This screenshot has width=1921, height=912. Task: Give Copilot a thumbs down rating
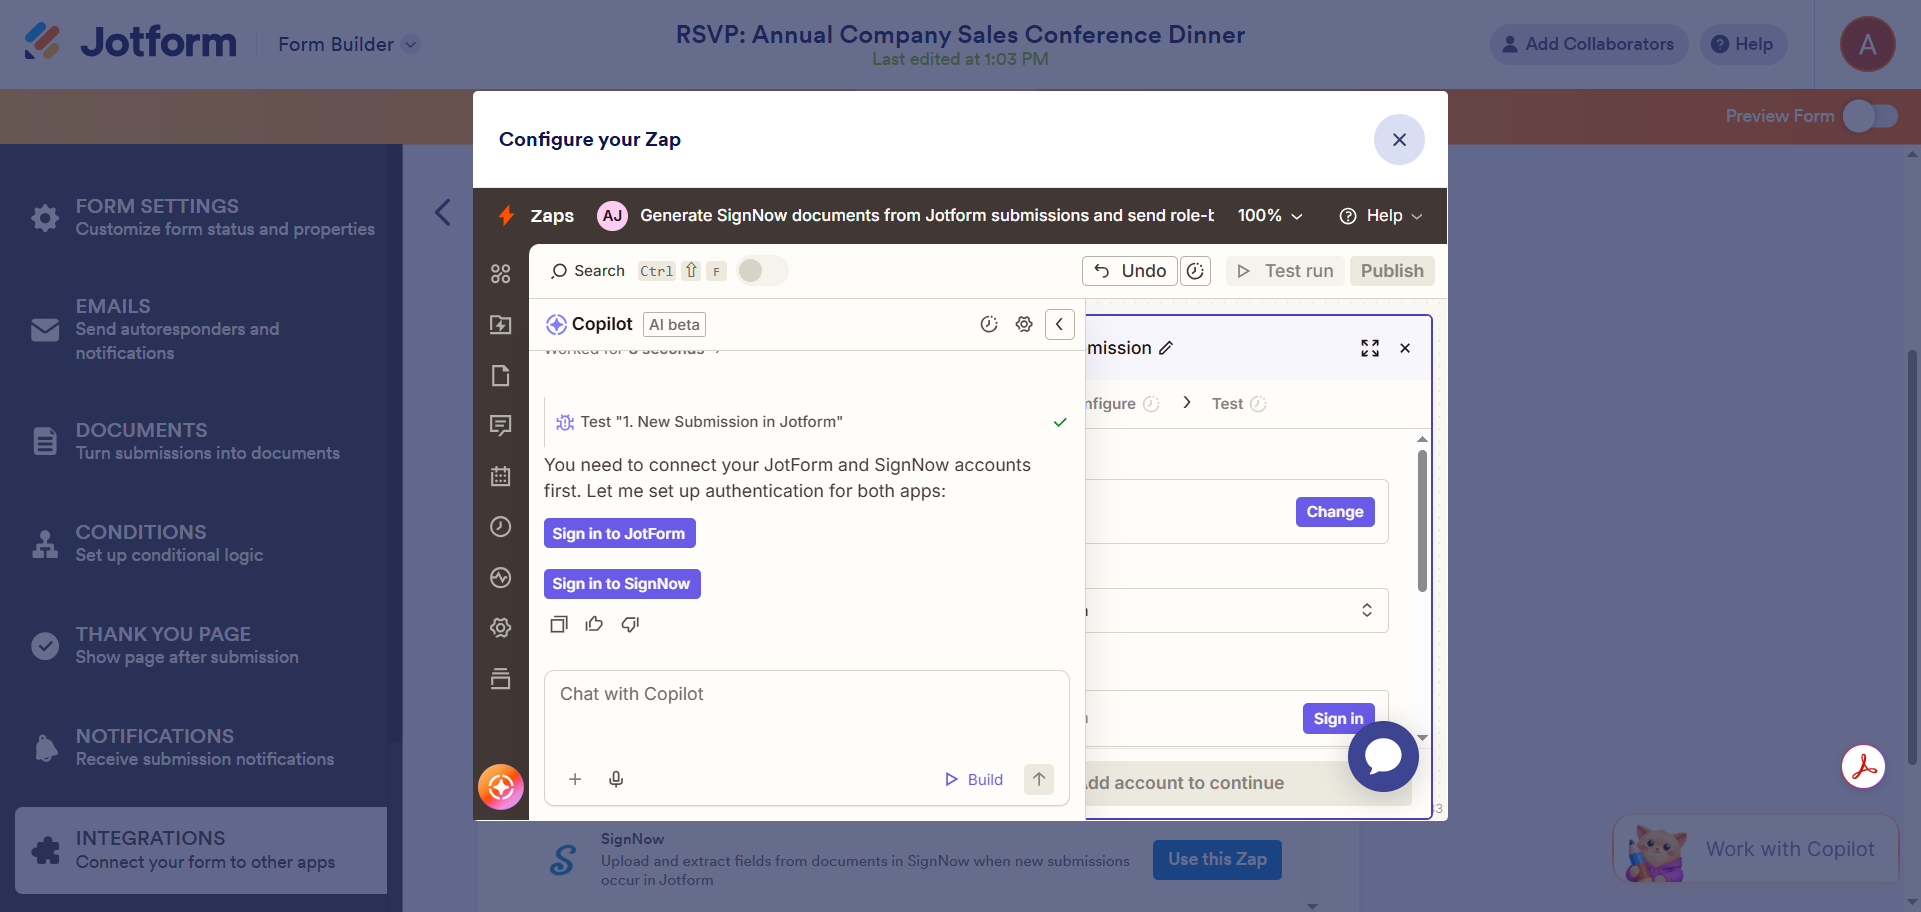[630, 623]
